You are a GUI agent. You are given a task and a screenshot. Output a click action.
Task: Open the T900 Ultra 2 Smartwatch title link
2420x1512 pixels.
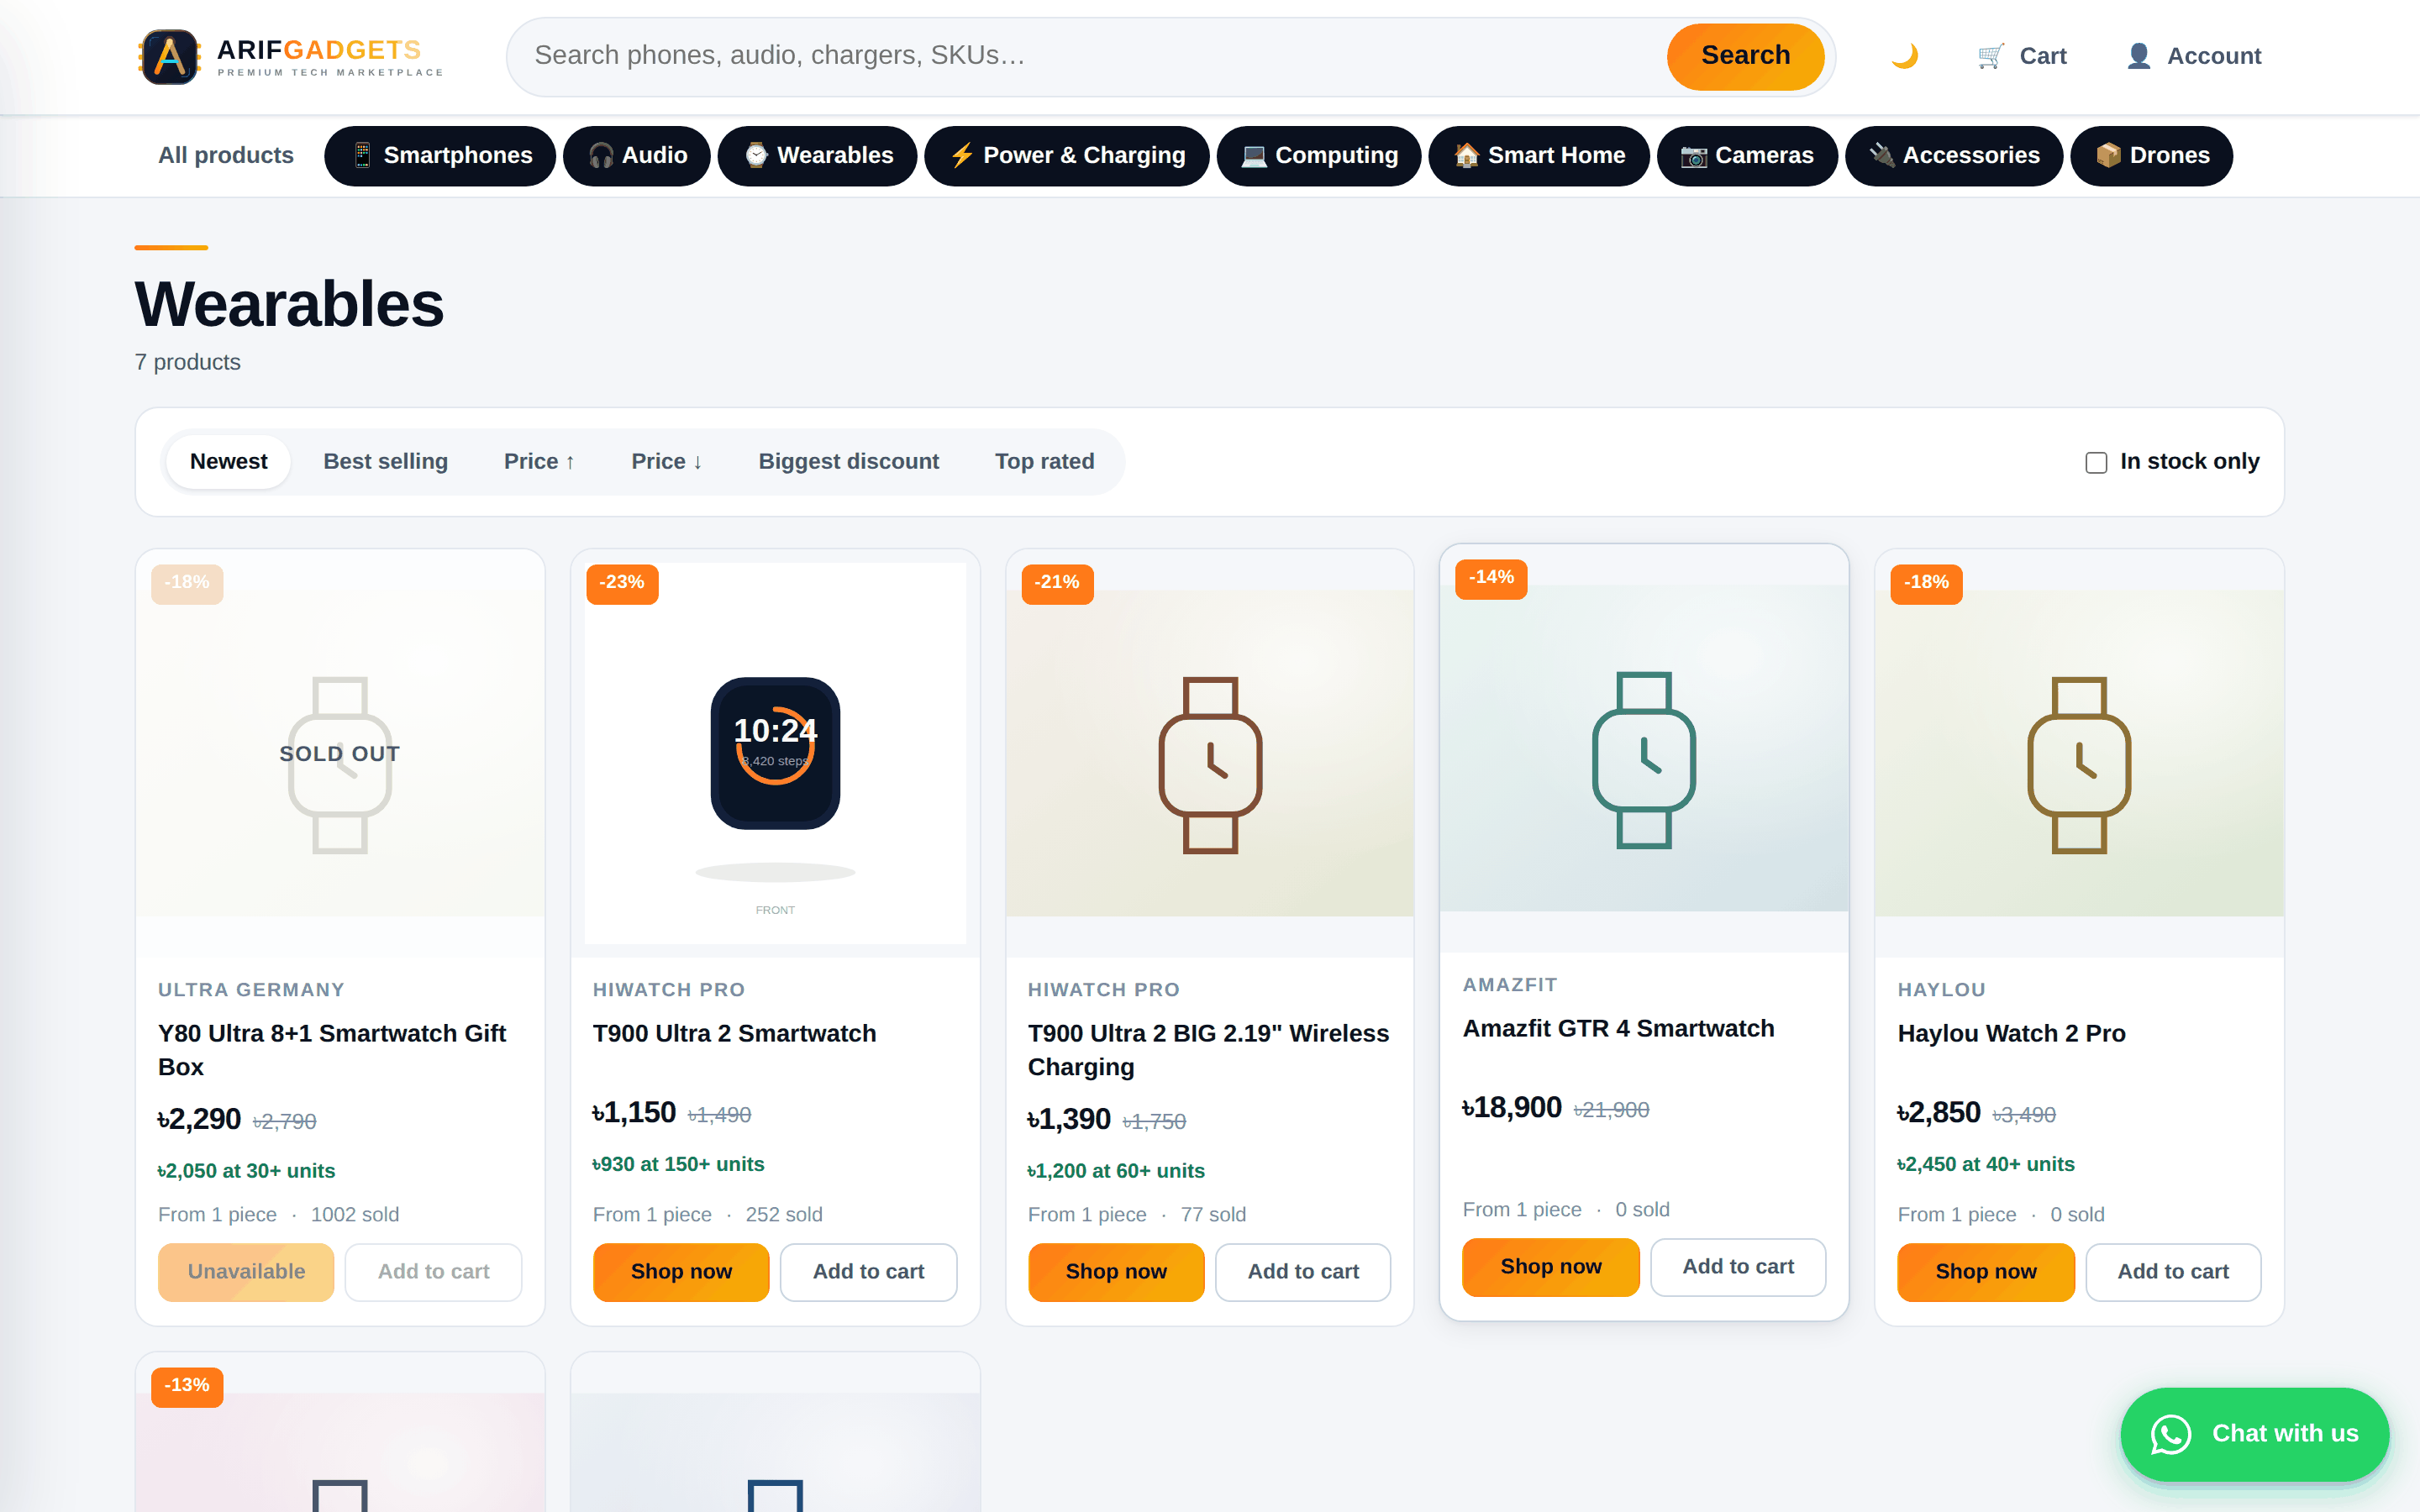[x=734, y=1034]
